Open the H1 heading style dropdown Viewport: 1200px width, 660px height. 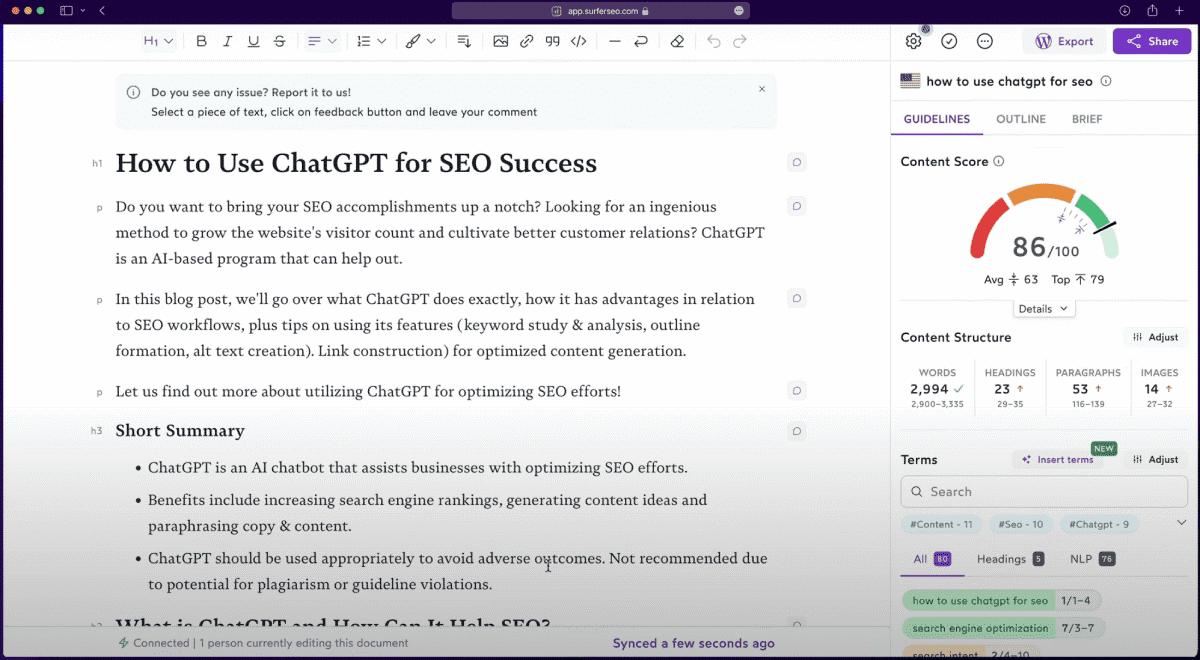(x=158, y=41)
